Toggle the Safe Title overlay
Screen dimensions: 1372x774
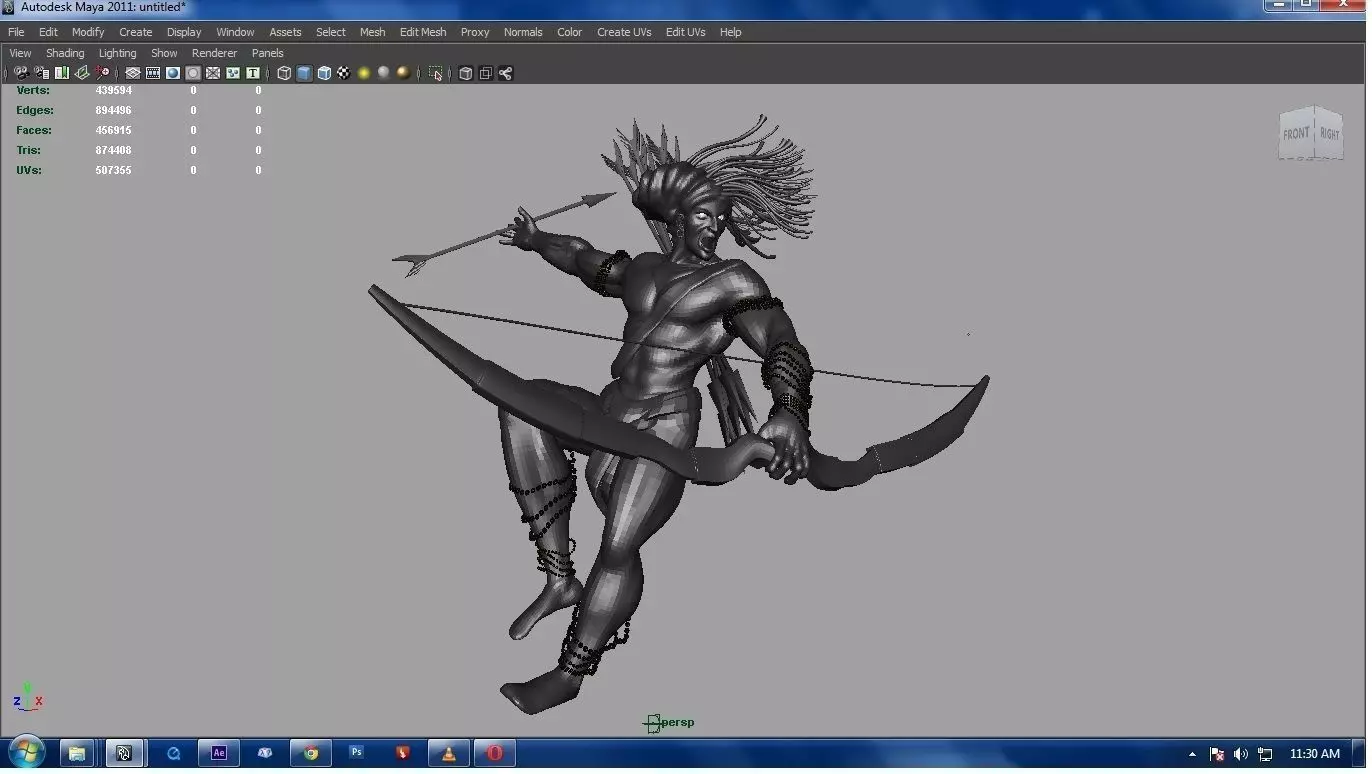253,73
